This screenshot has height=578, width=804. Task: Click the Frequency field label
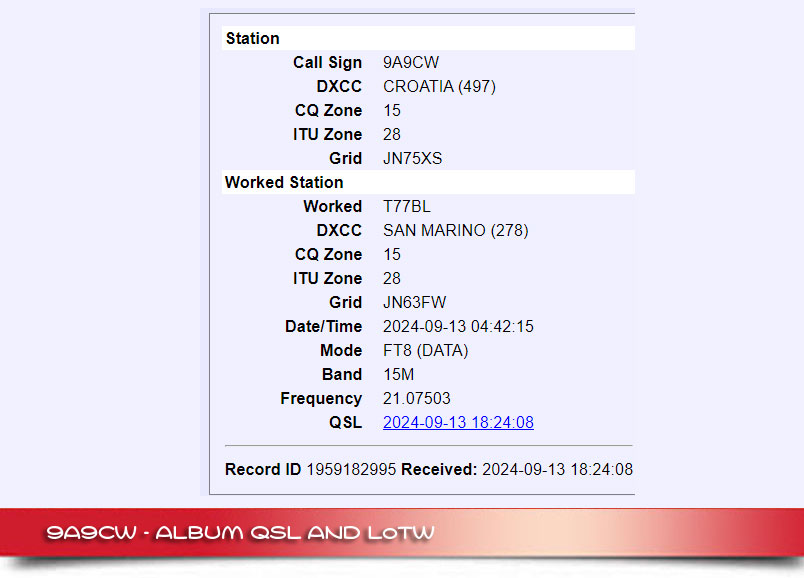click(x=320, y=399)
